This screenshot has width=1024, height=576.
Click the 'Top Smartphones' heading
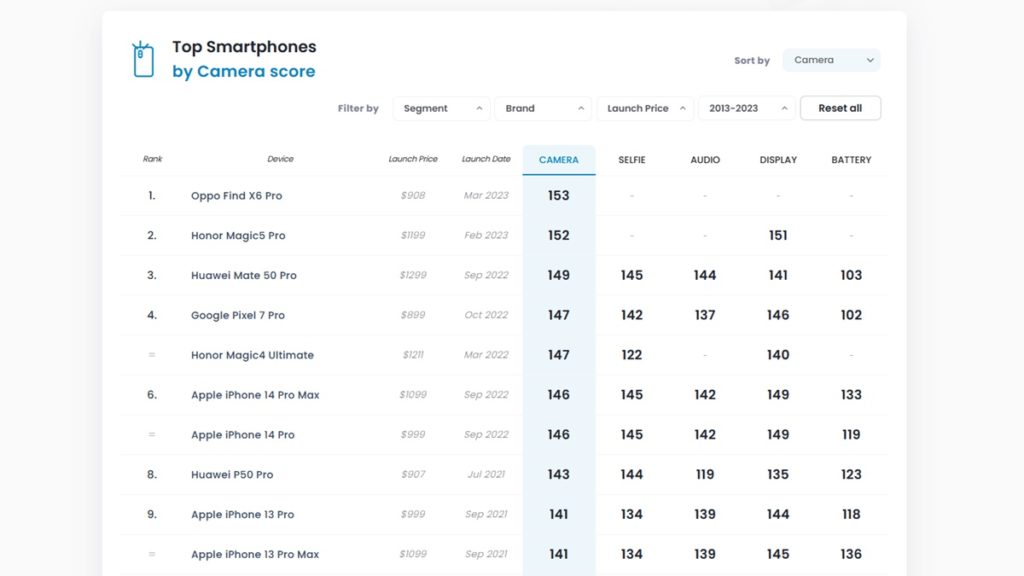pos(244,47)
